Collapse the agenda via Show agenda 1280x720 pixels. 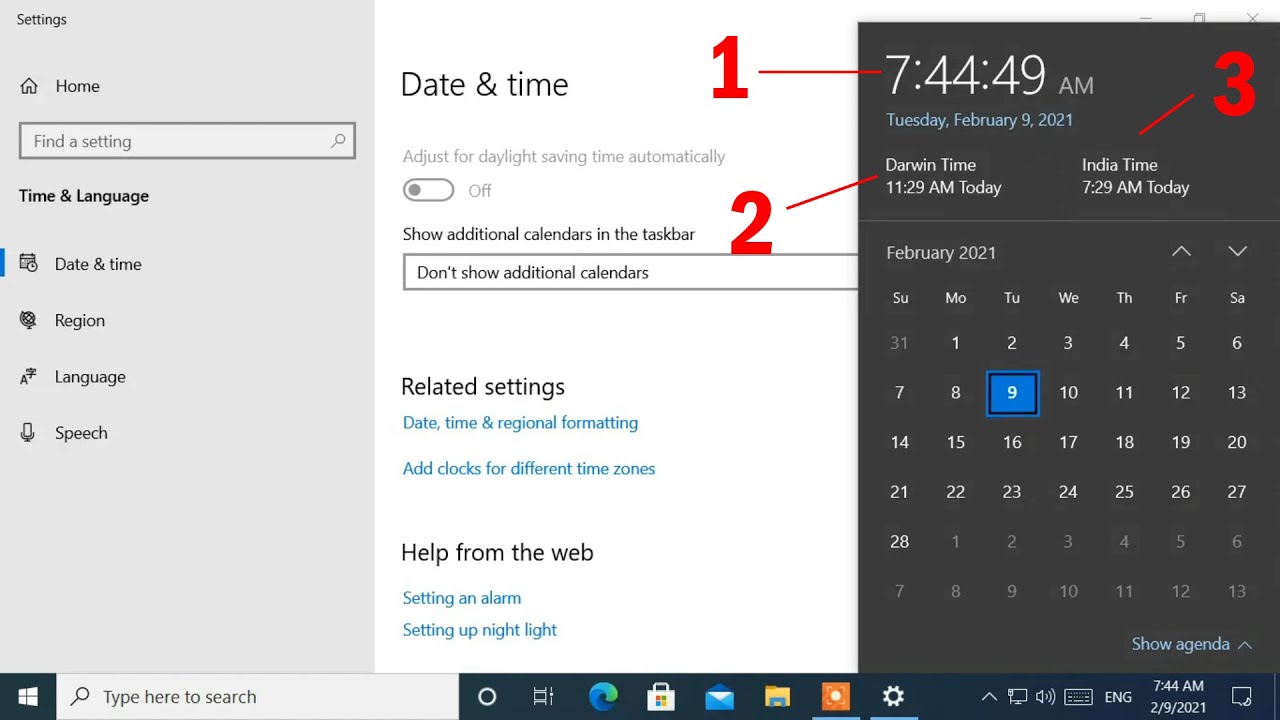coord(1191,644)
